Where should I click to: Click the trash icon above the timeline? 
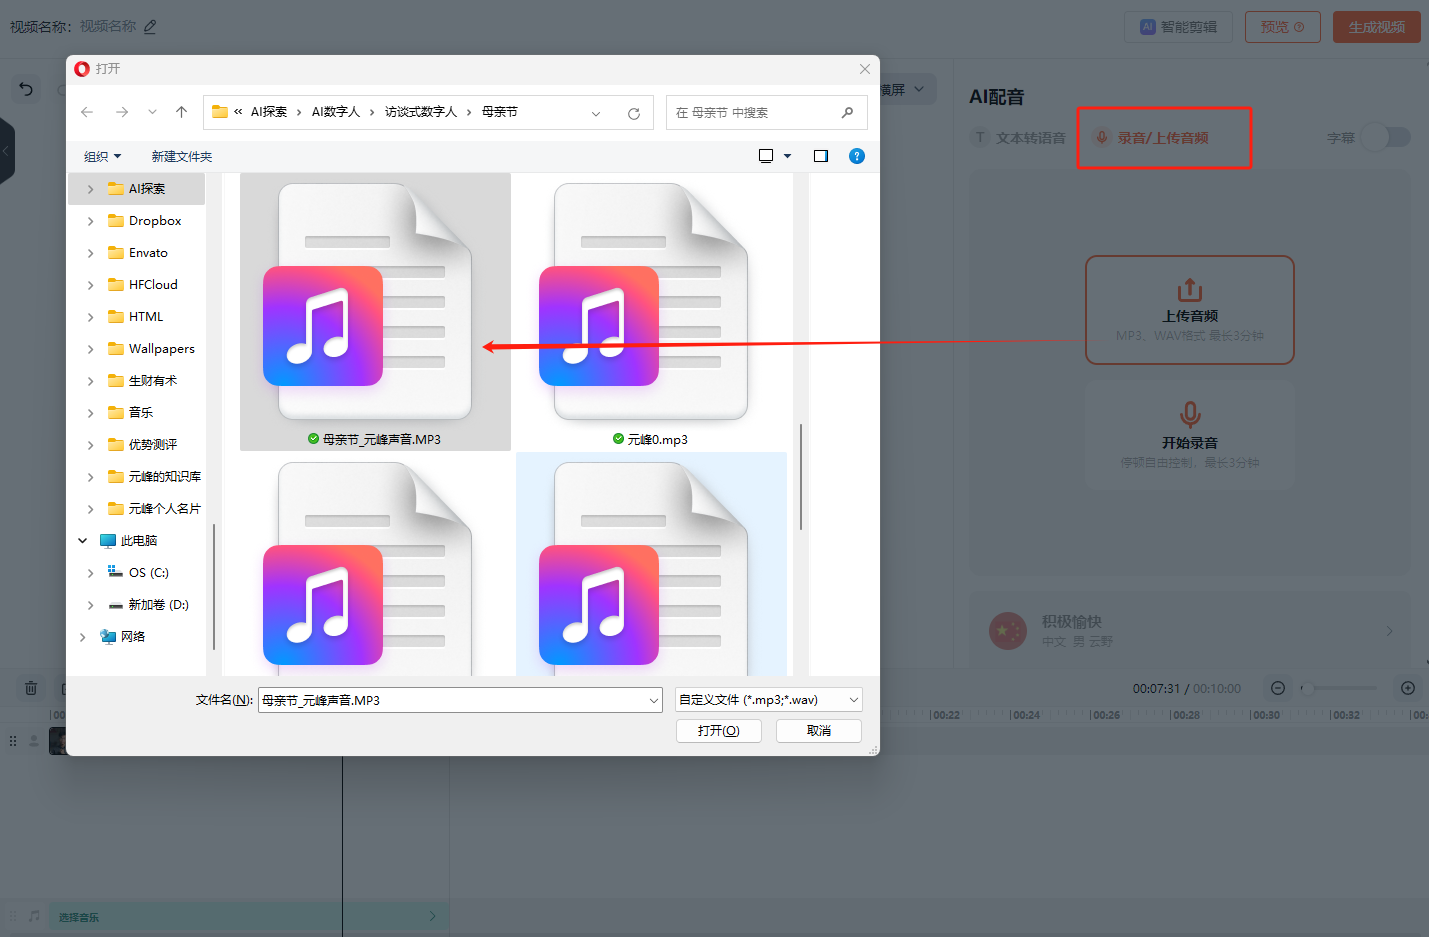pyautogui.click(x=31, y=688)
